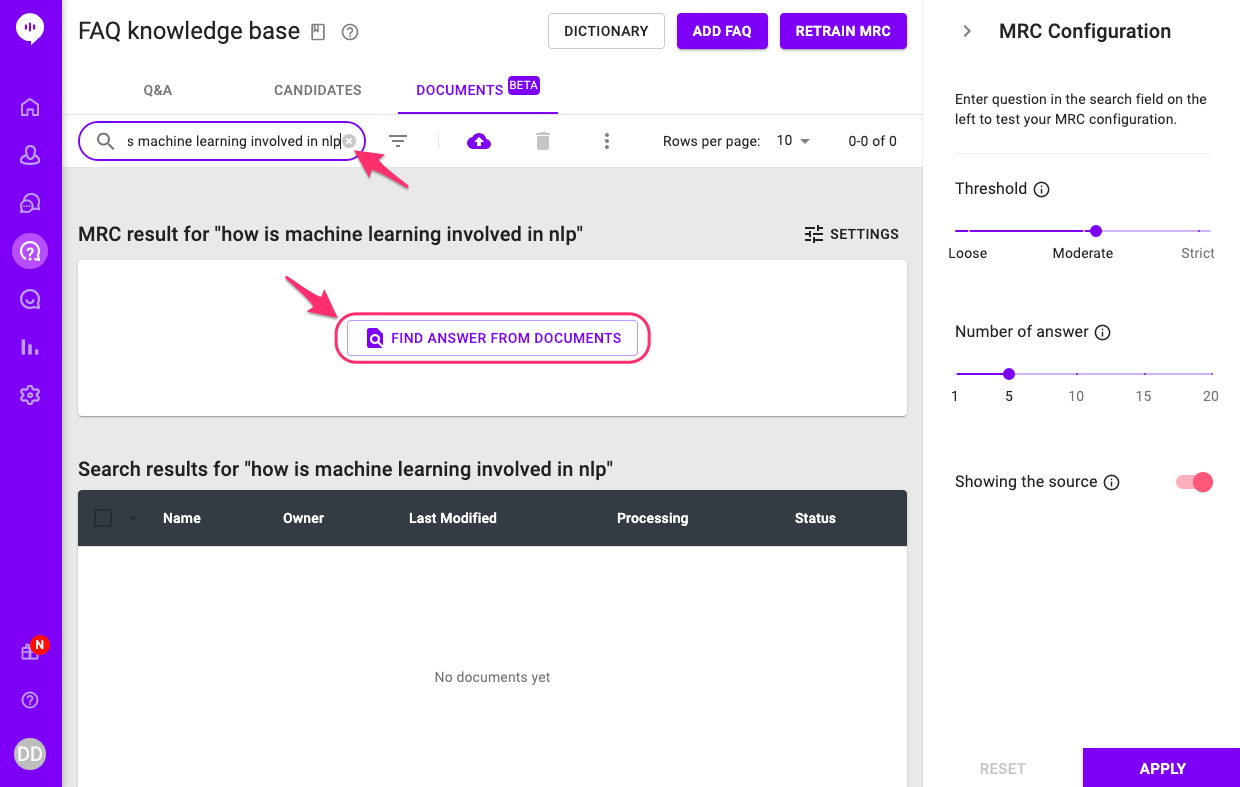Sort by the Status column header
The image size is (1240, 787).
coord(815,518)
